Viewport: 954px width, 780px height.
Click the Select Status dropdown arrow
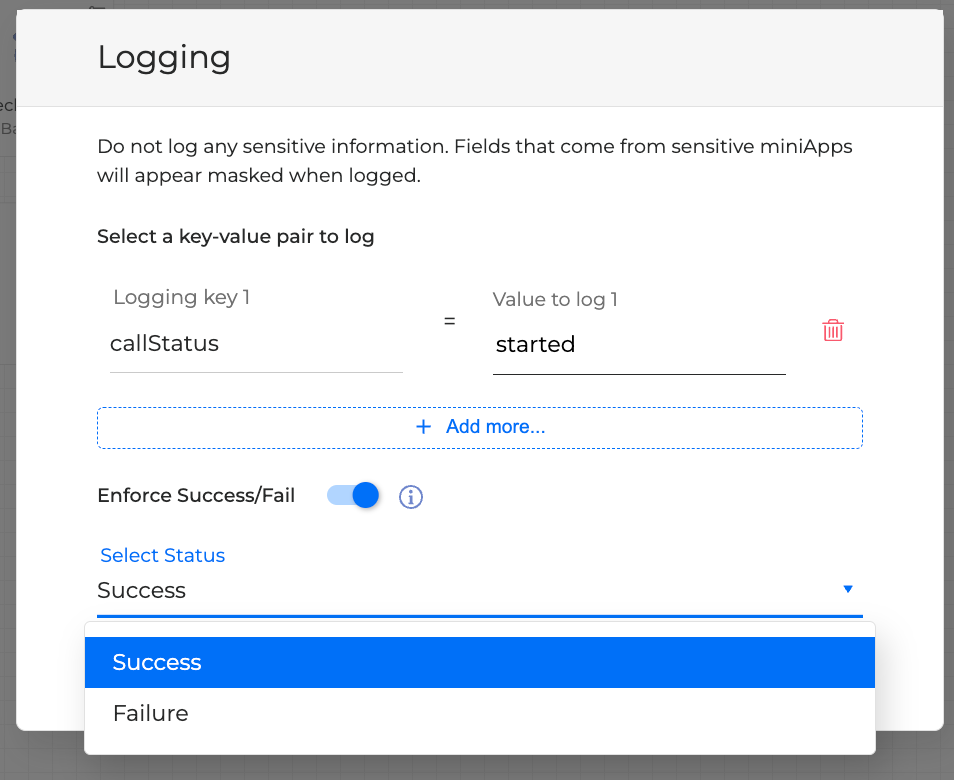(x=848, y=589)
